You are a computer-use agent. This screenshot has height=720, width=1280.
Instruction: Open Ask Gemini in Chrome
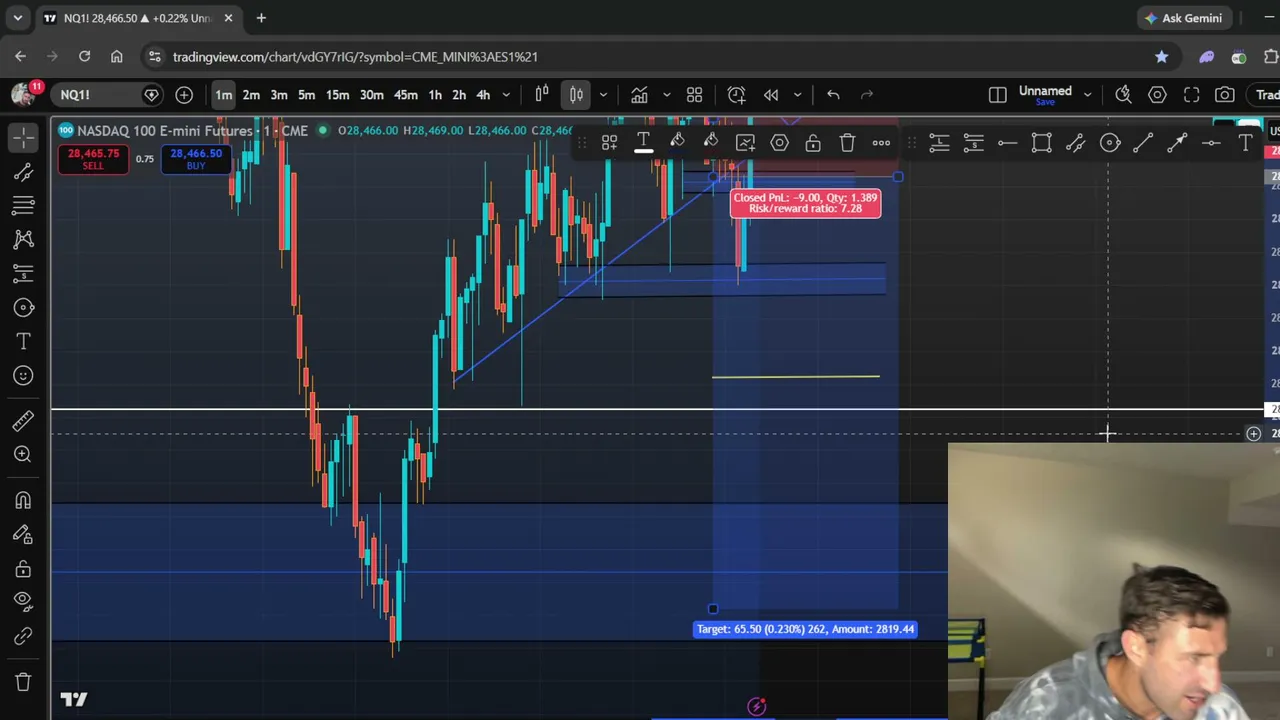click(1185, 18)
